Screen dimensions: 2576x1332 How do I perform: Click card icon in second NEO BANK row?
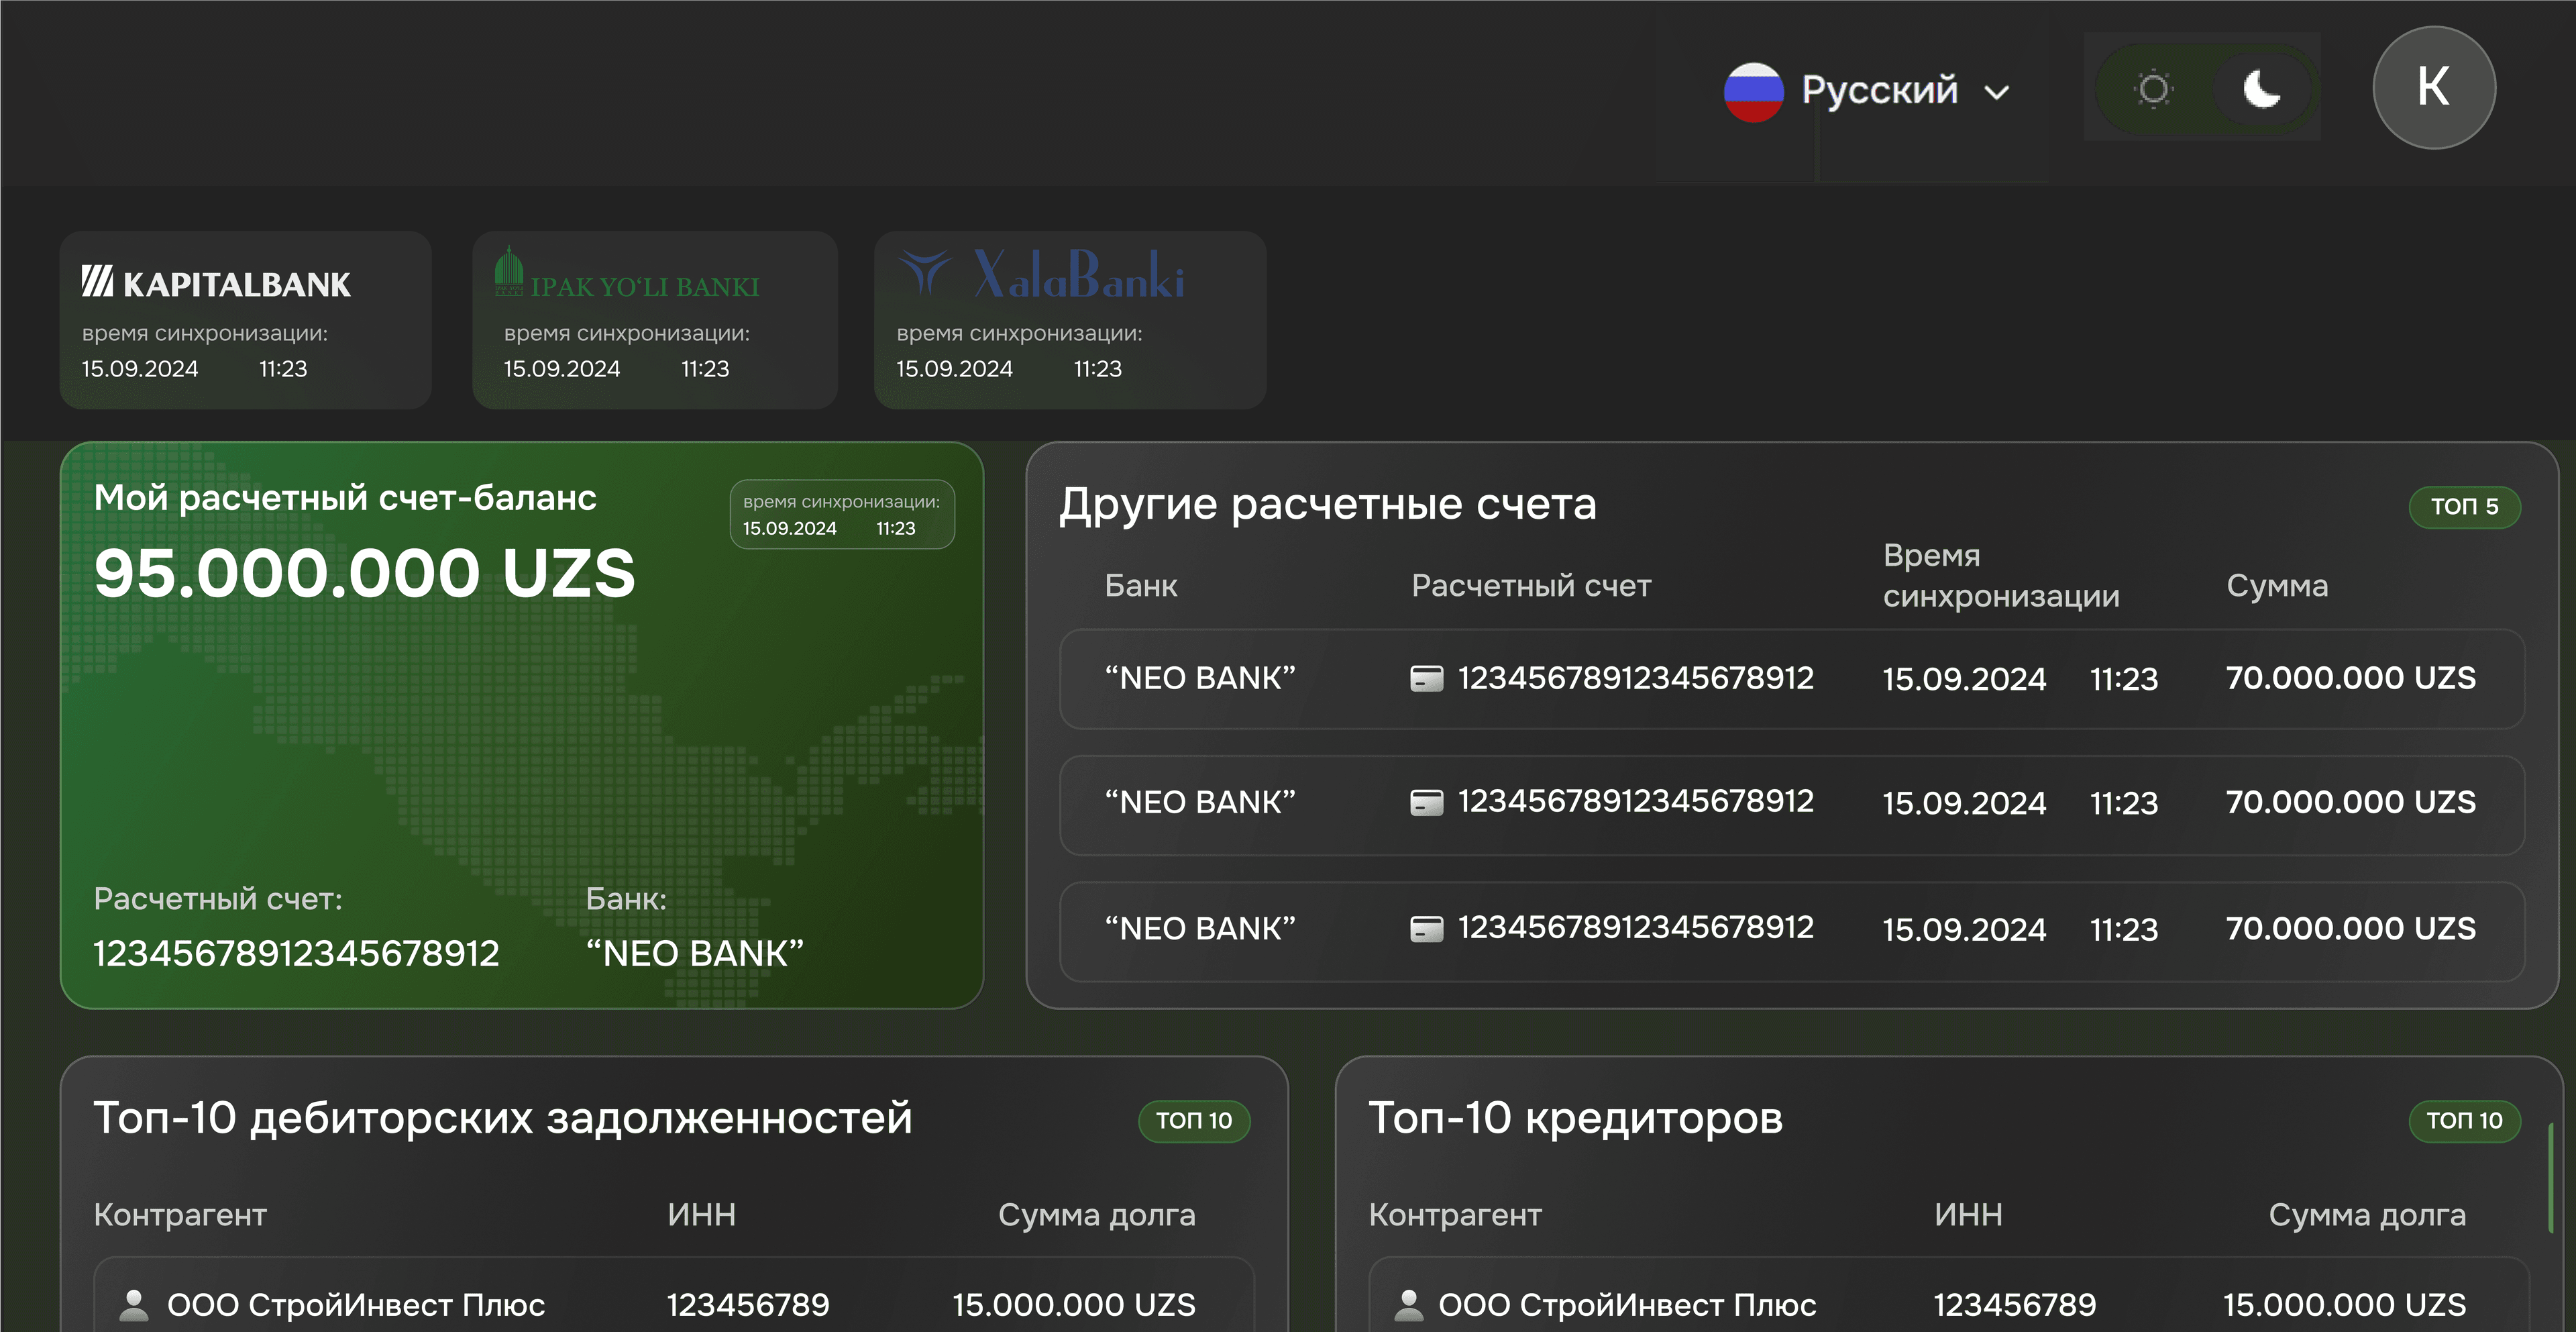tap(1426, 803)
